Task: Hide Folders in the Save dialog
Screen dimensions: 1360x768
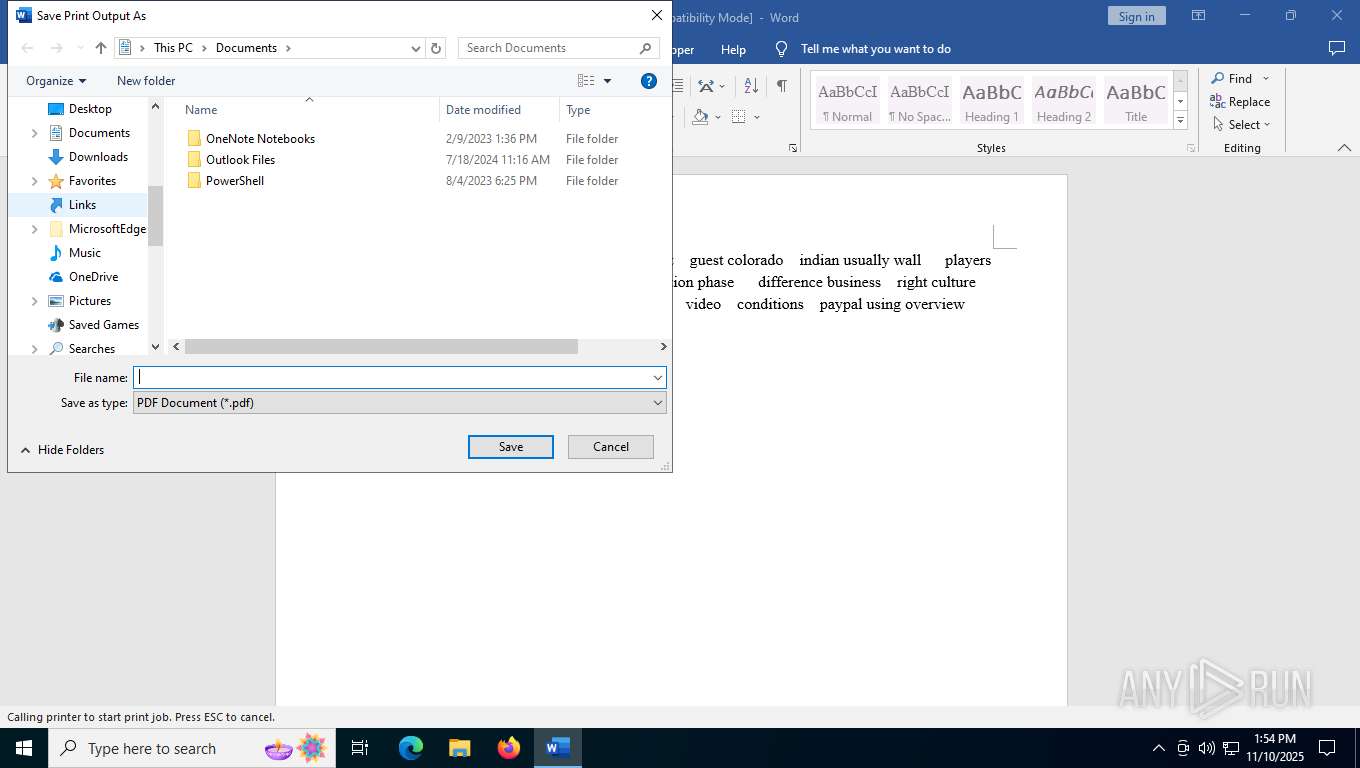Action: click(62, 450)
